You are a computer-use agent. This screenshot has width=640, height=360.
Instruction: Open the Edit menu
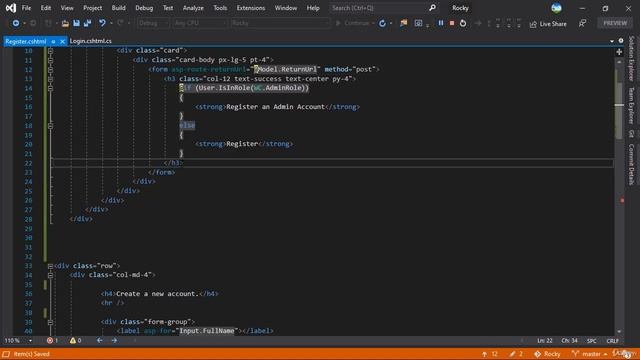pos(46,8)
